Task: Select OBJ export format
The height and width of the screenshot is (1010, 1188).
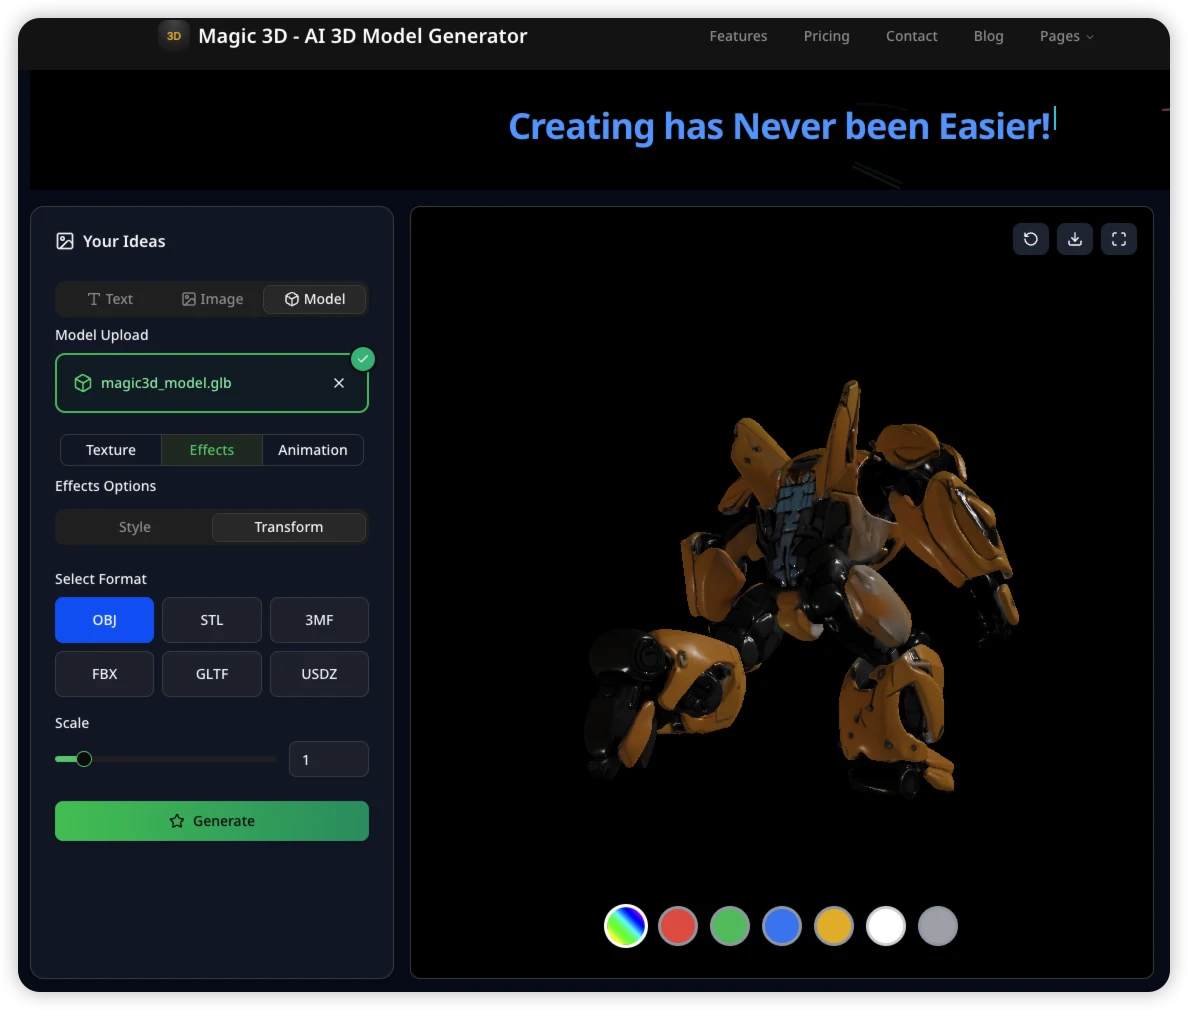Action: pos(105,620)
